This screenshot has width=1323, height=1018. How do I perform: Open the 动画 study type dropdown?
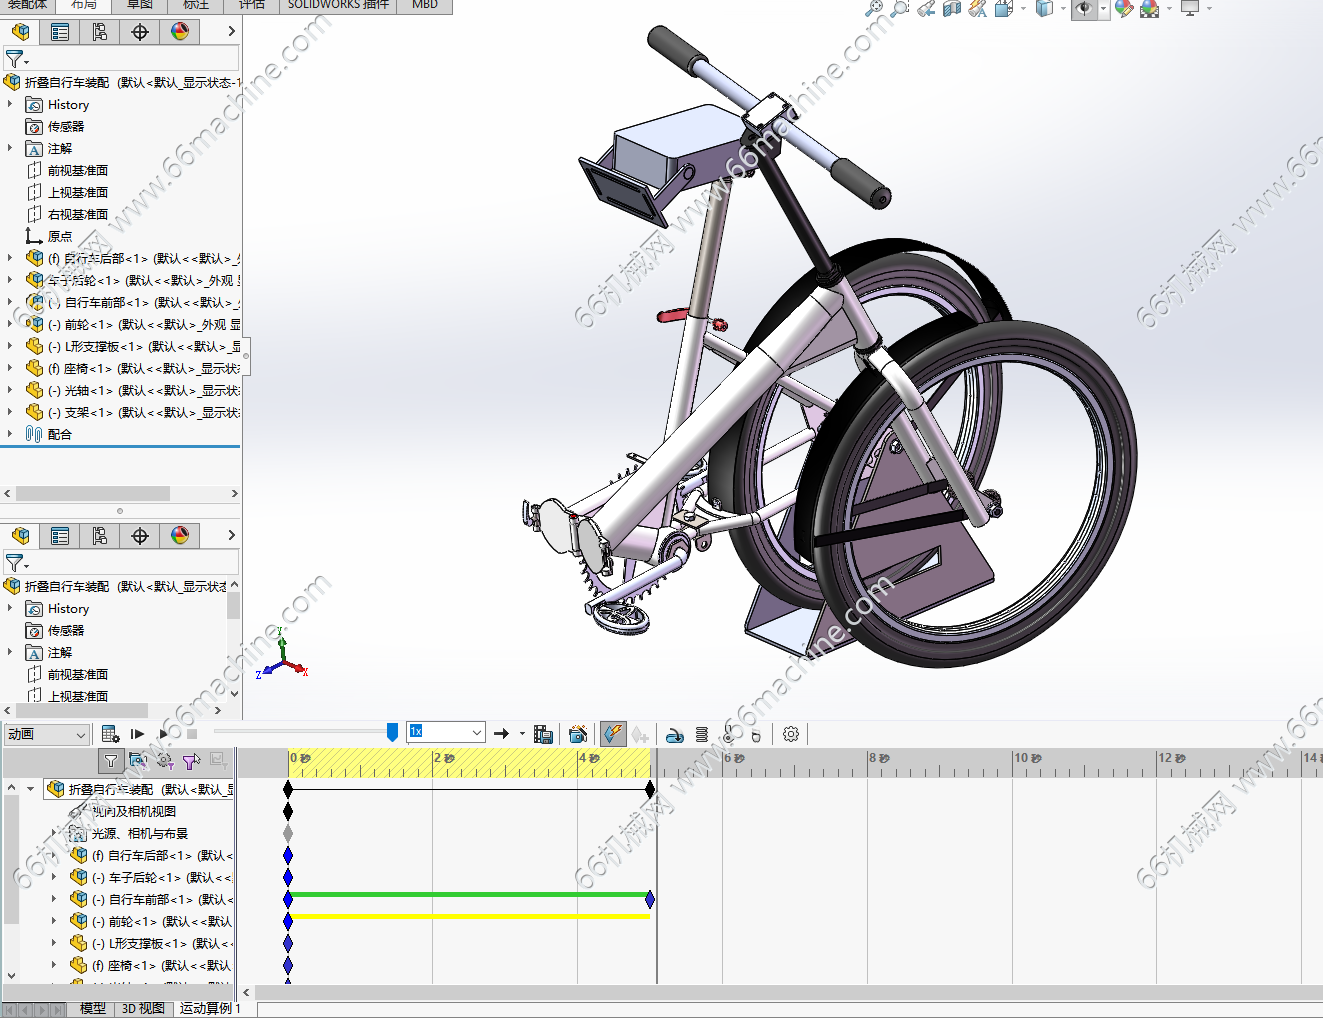click(81, 735)
